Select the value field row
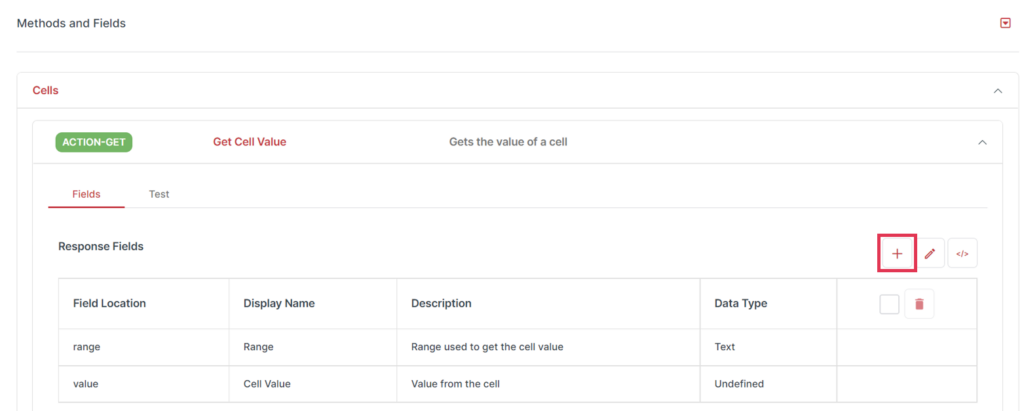Screen dimensions: 1024x411 (x=518, y=384)
